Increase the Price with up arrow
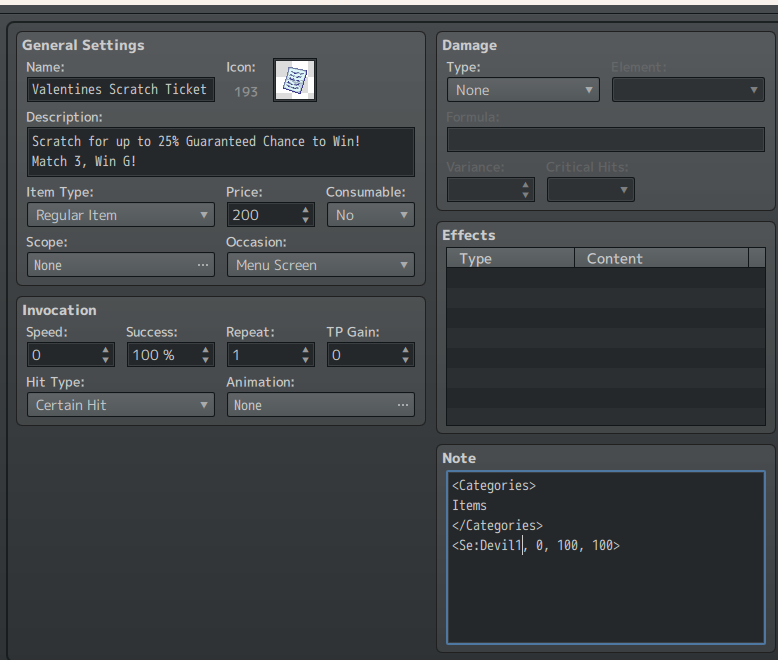This screenshot has height=660, width=778. pos(306,210)
